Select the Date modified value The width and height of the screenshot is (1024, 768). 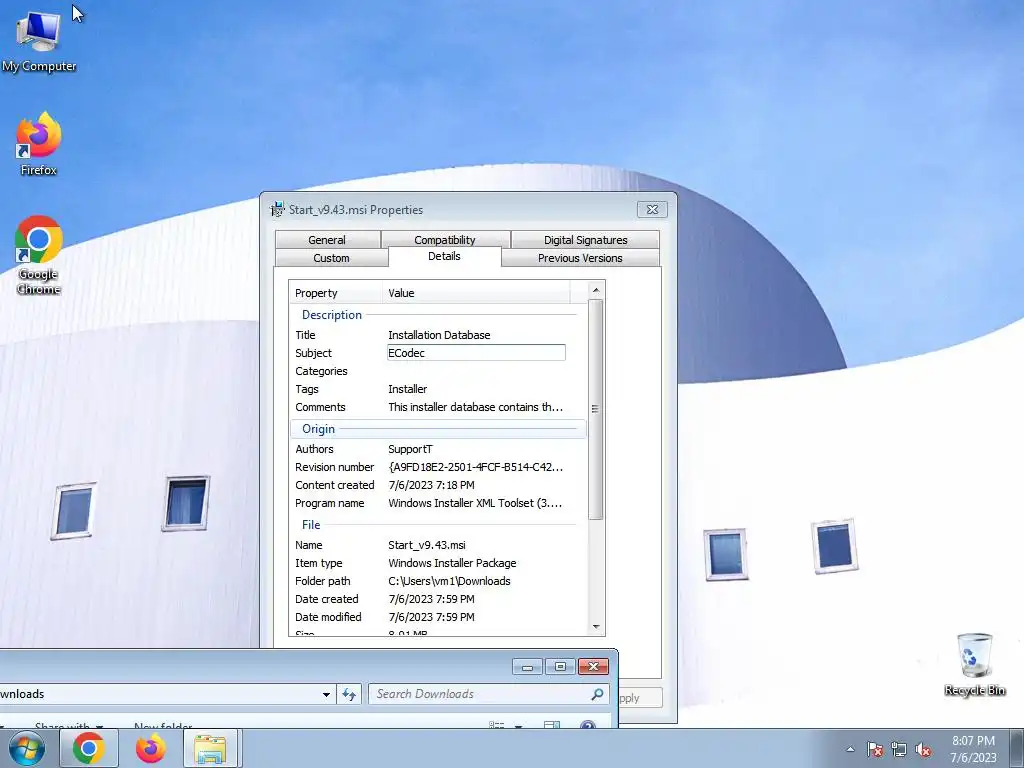[x=431, y=617]
